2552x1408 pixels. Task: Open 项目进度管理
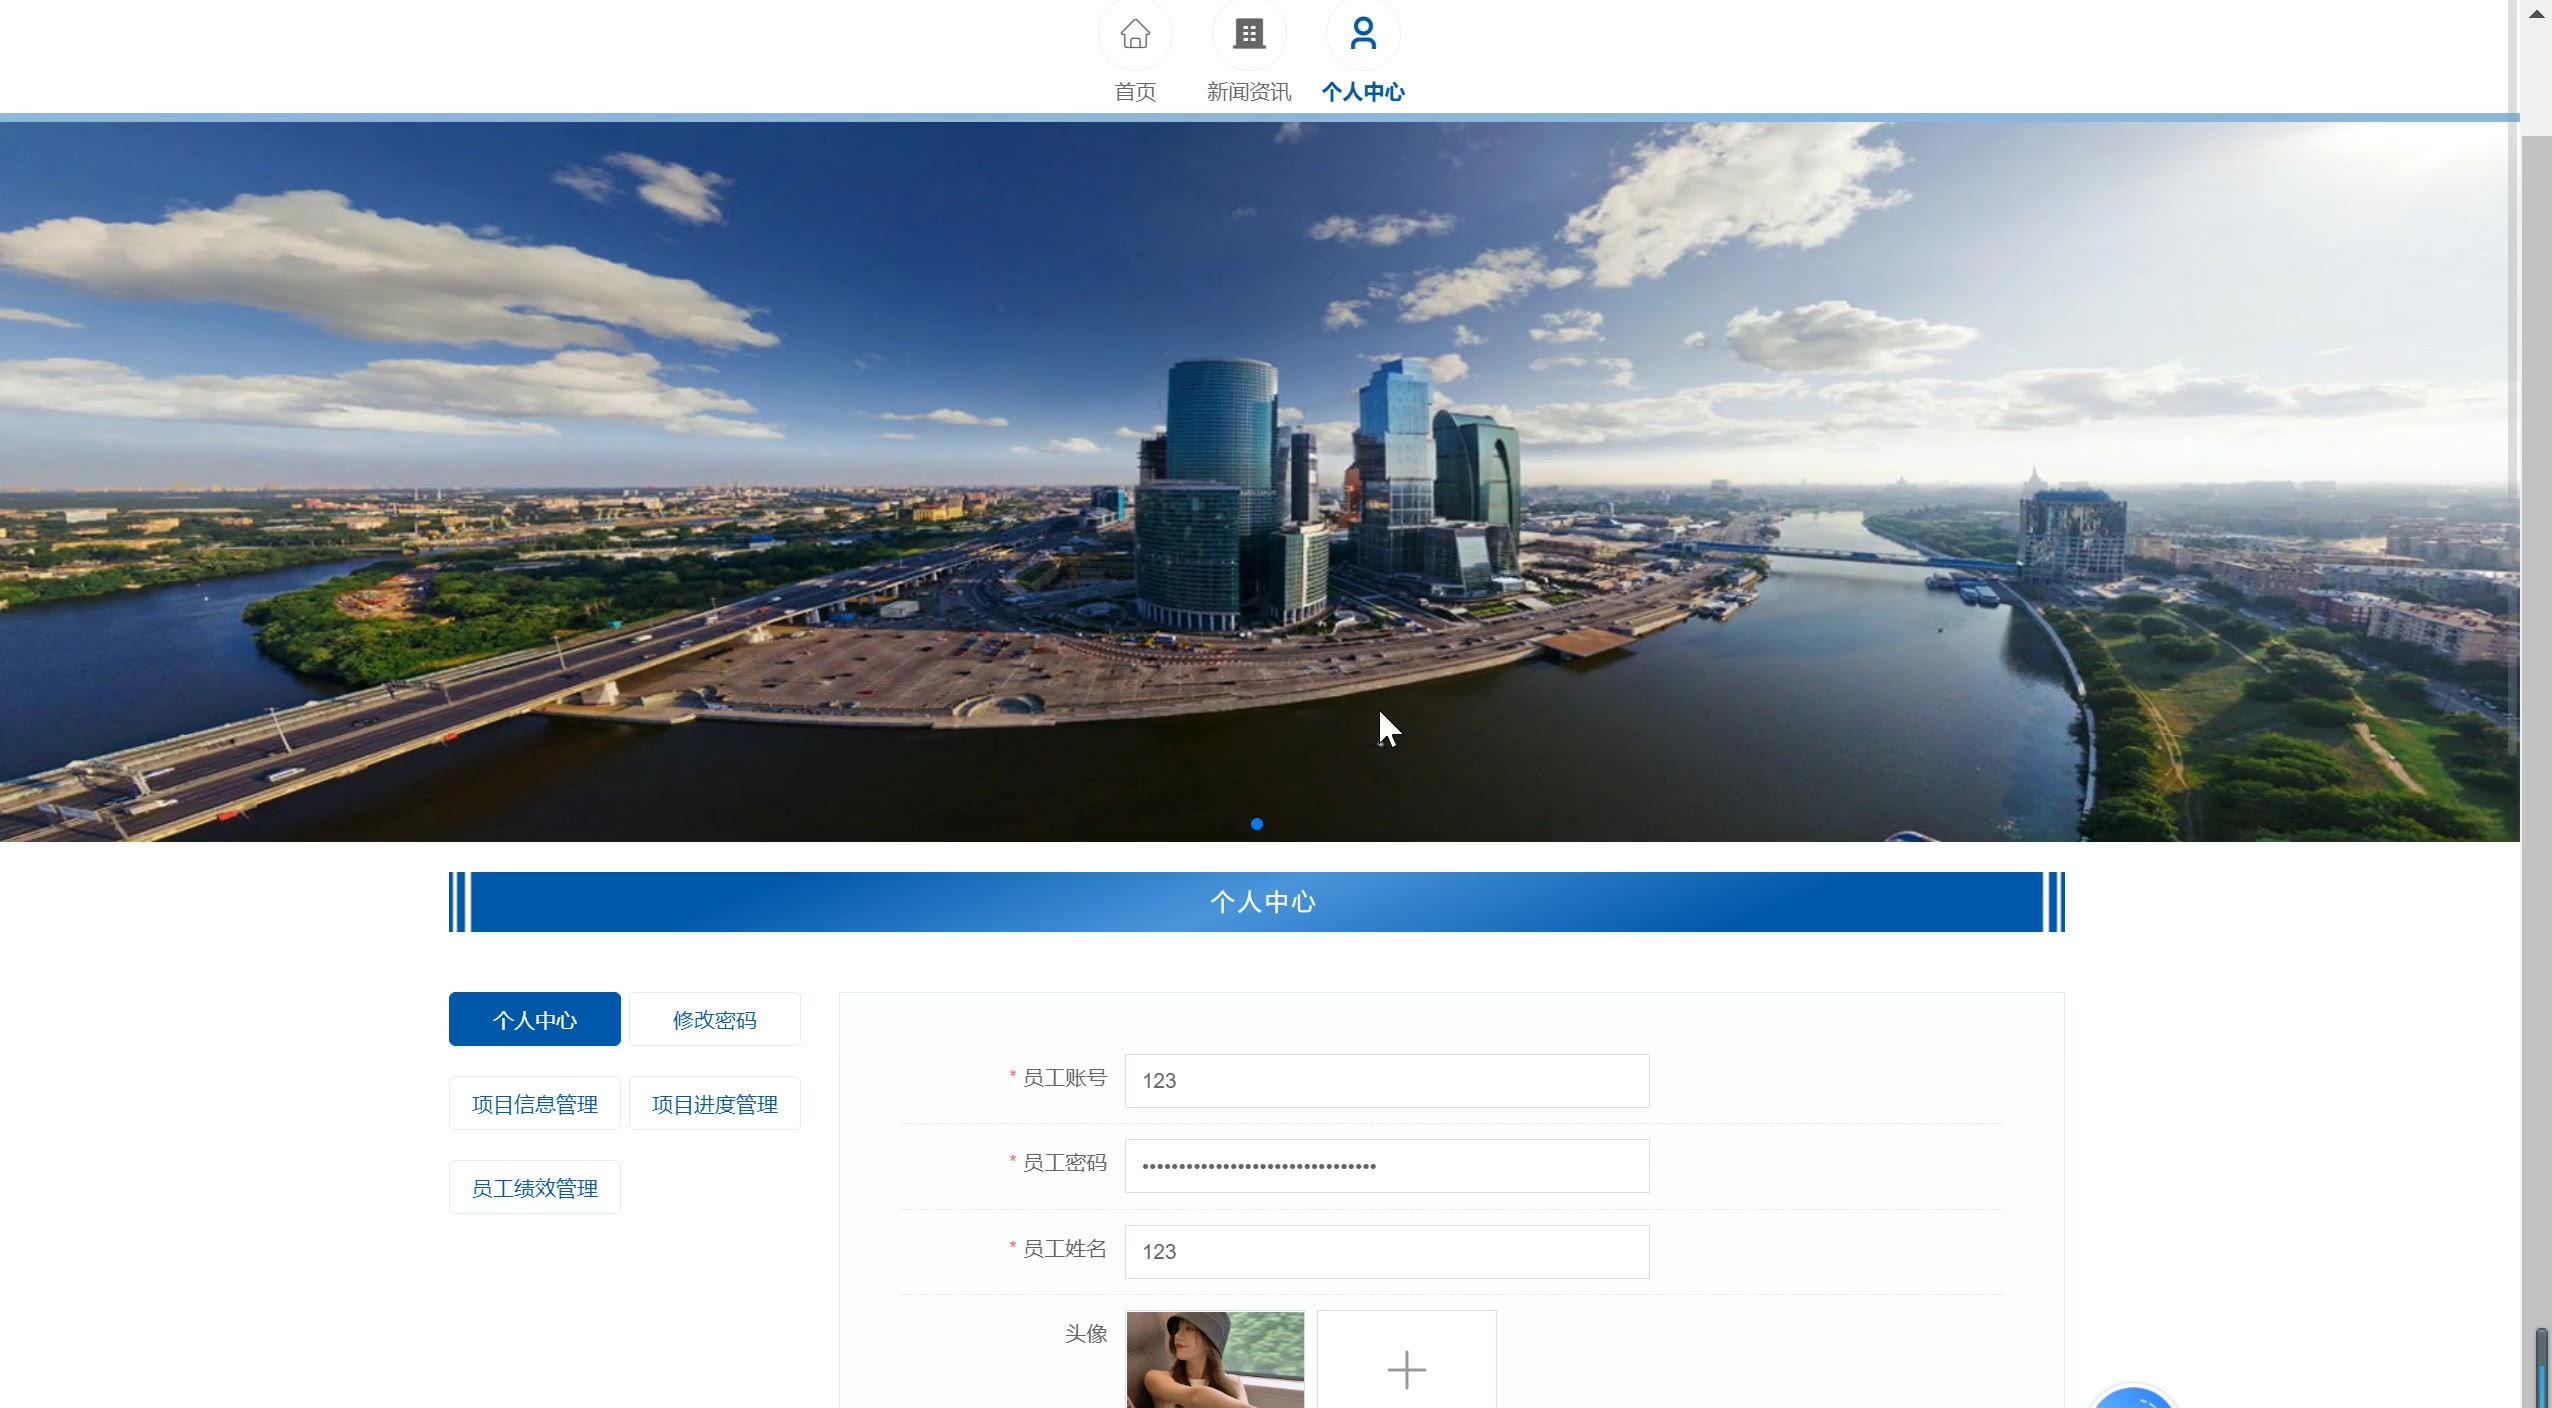tap(714, 1104)
